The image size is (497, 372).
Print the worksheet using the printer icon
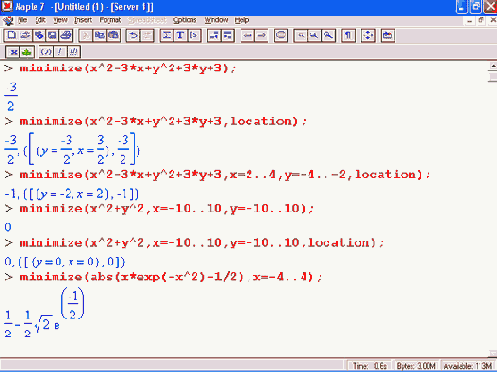(x=66, y=35)
